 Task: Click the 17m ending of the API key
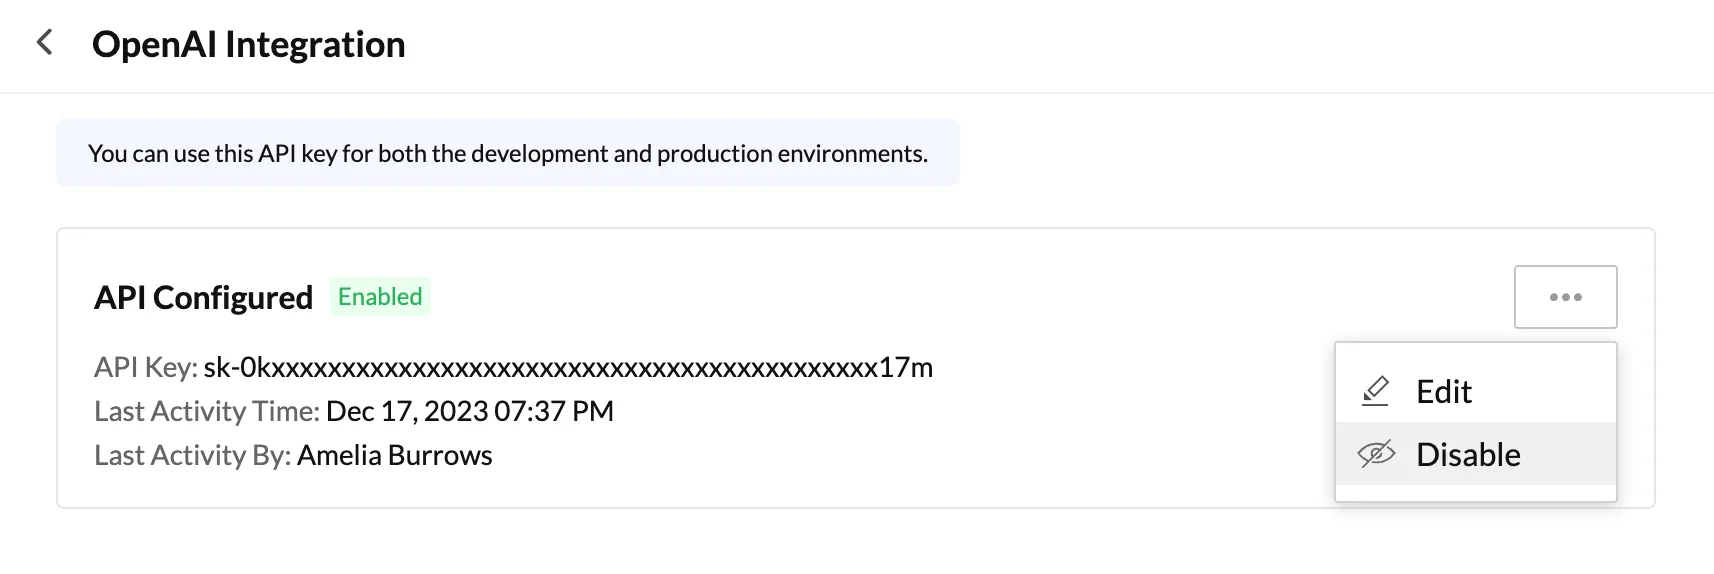click(x=906, y=367)
